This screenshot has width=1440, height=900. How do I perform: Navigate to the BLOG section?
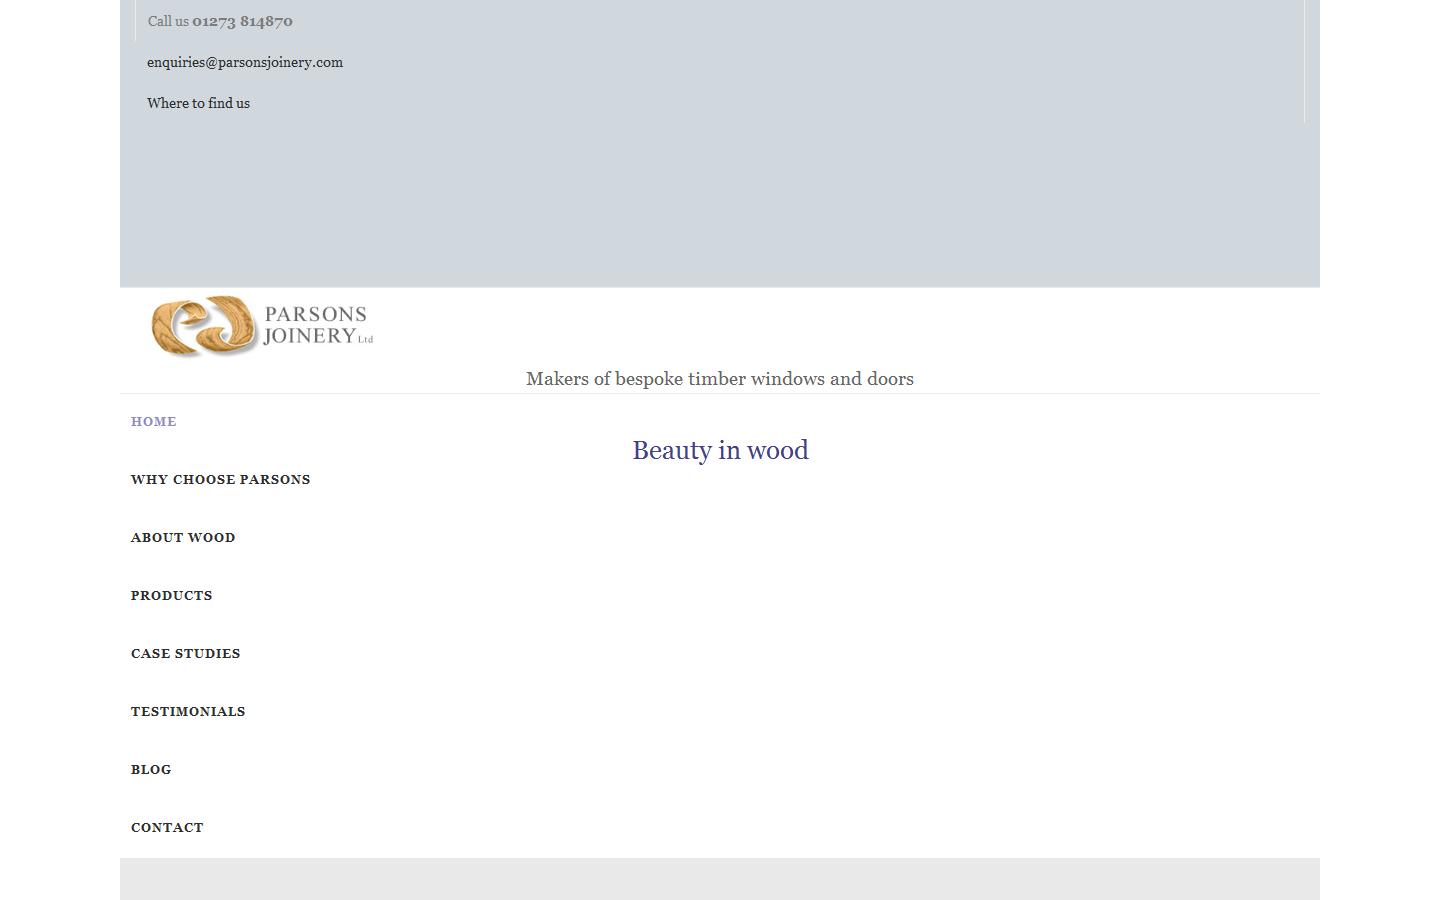pos(151,769)
